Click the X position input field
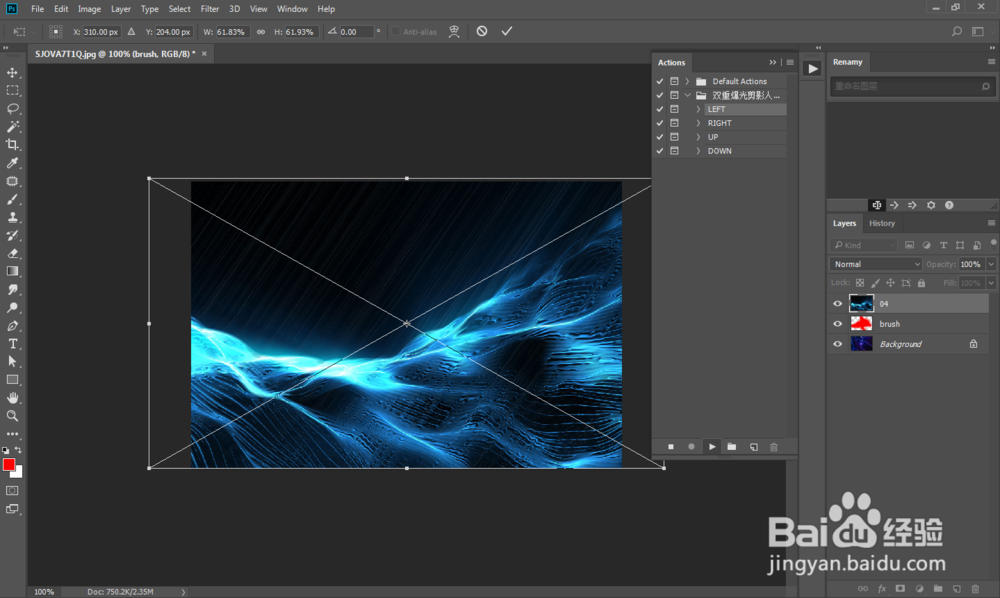The width and height of the screenshot is (1000, 598). [101, 32]
